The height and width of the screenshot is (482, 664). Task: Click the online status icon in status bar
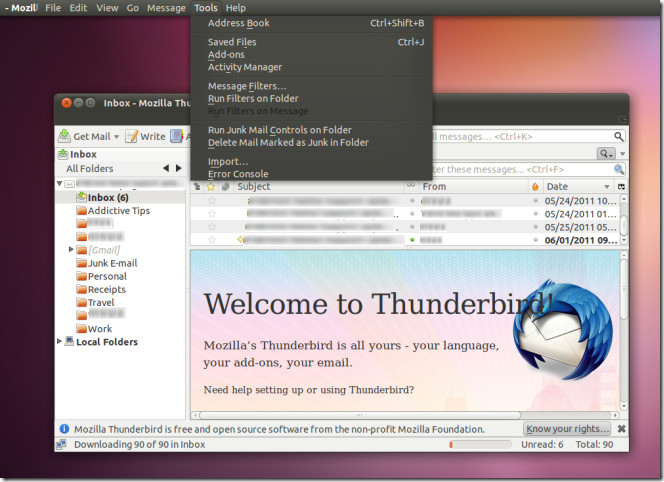click(61, 444)
